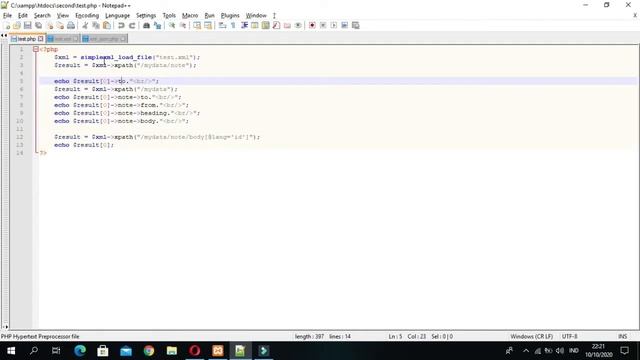Open the User Defined Language icon
The image size is (640, 360).
tap(255, 25)
